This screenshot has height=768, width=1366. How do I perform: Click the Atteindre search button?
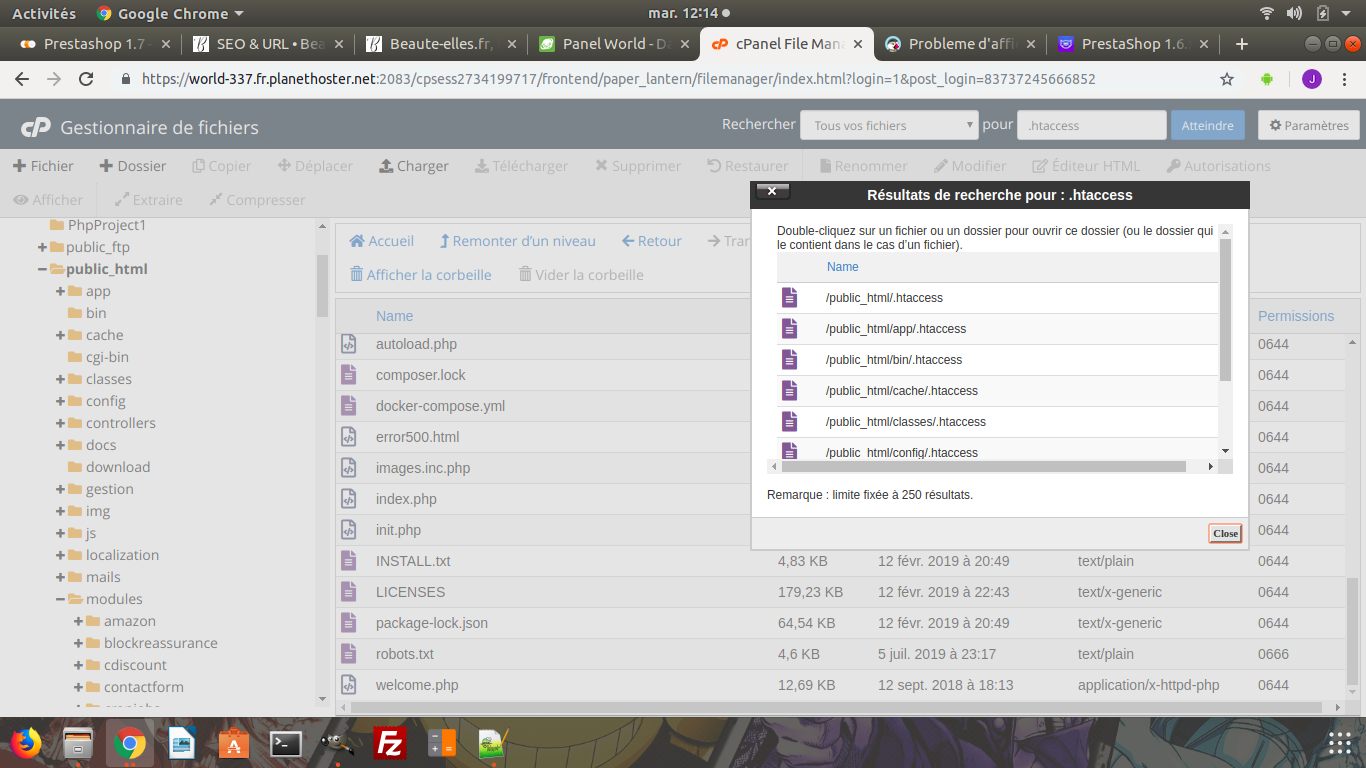point(1208,125)
